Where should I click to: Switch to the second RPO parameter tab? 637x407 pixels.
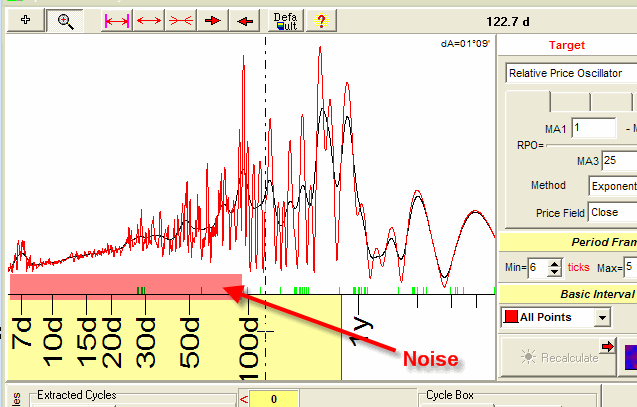coord(569,101)
